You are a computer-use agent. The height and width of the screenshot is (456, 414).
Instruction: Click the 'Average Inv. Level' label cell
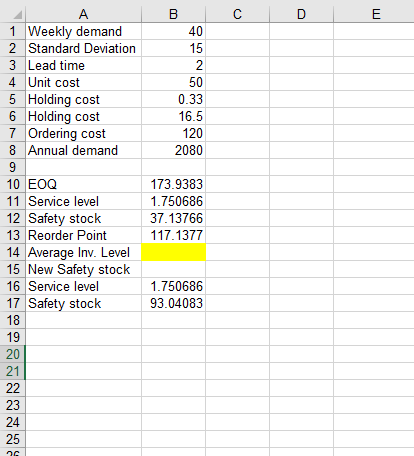coord(83,252)
